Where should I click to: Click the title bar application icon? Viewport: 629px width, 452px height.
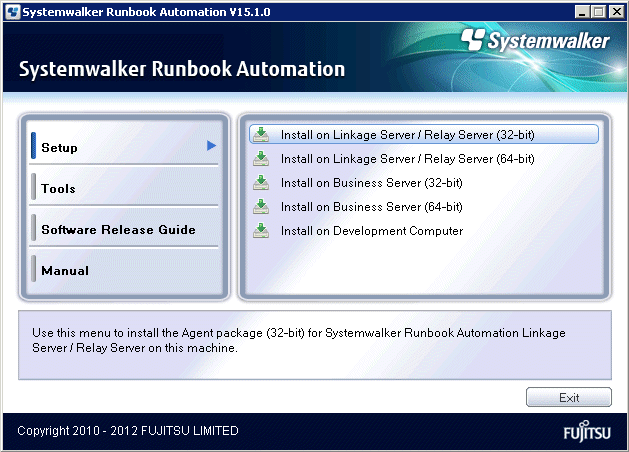coord(11,11)
